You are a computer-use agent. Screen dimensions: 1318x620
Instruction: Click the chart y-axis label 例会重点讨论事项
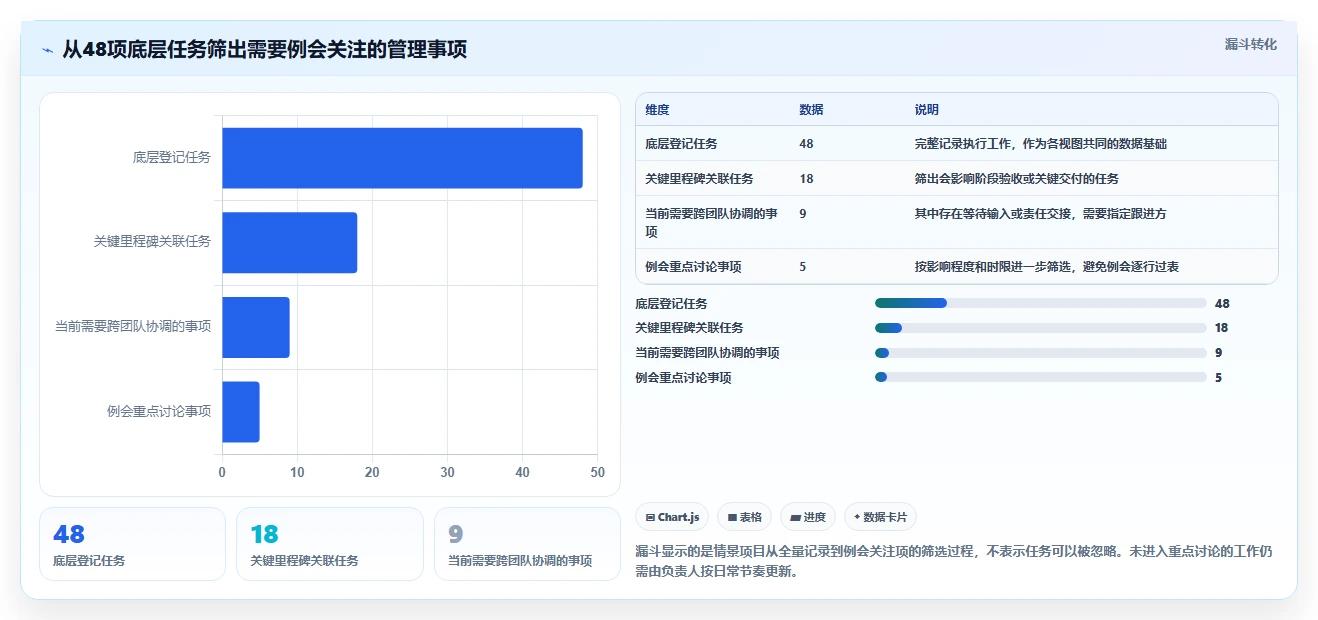159,412
